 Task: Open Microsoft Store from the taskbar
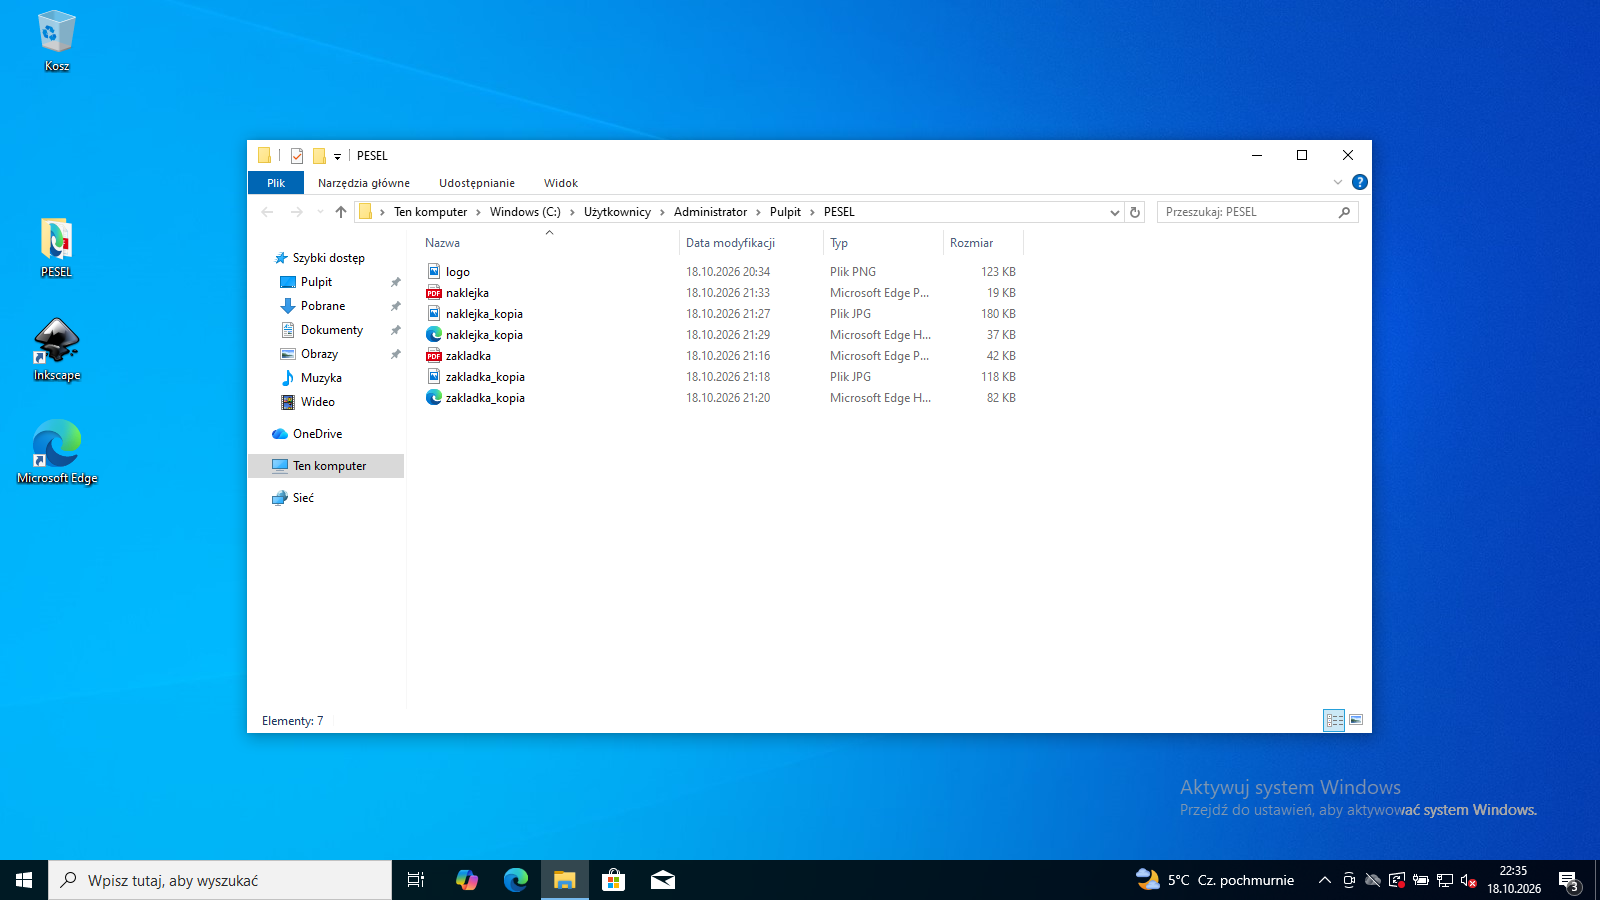pyautogui.click(x=613, y=880)
